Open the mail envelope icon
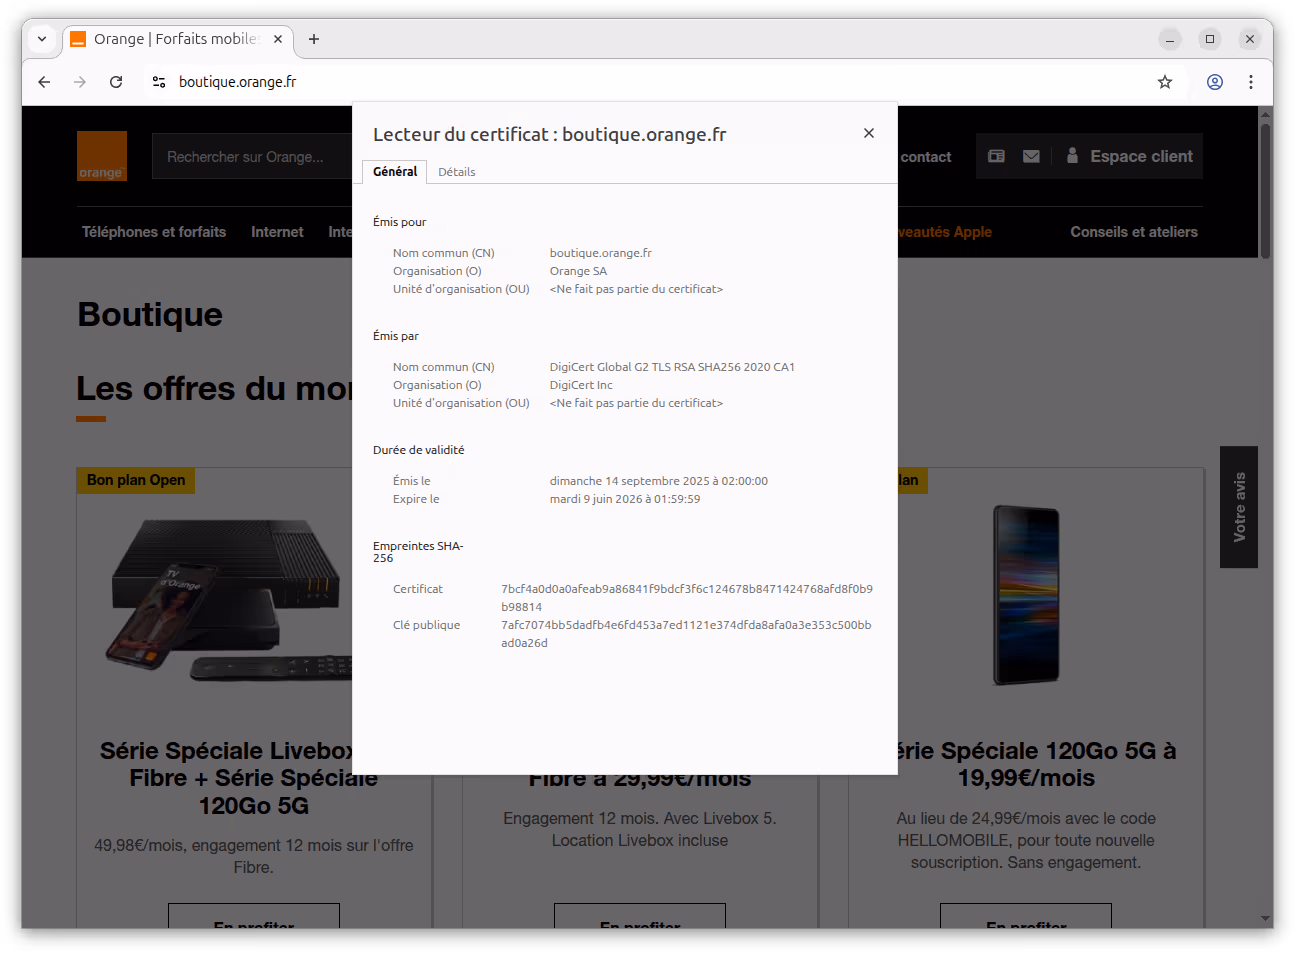Image resolution: width=1295 pixels, height=953 pixels. tap(1031, 156)
